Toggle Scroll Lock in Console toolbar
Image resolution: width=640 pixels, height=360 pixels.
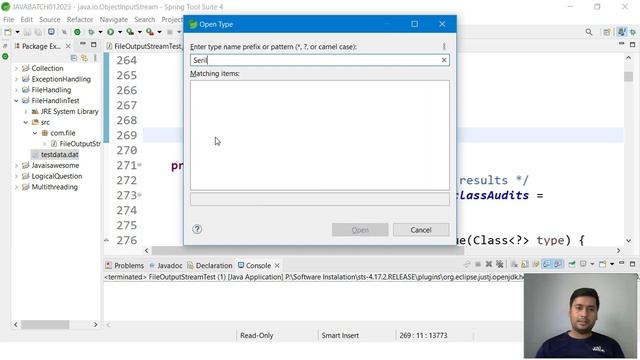pos(524,264)
